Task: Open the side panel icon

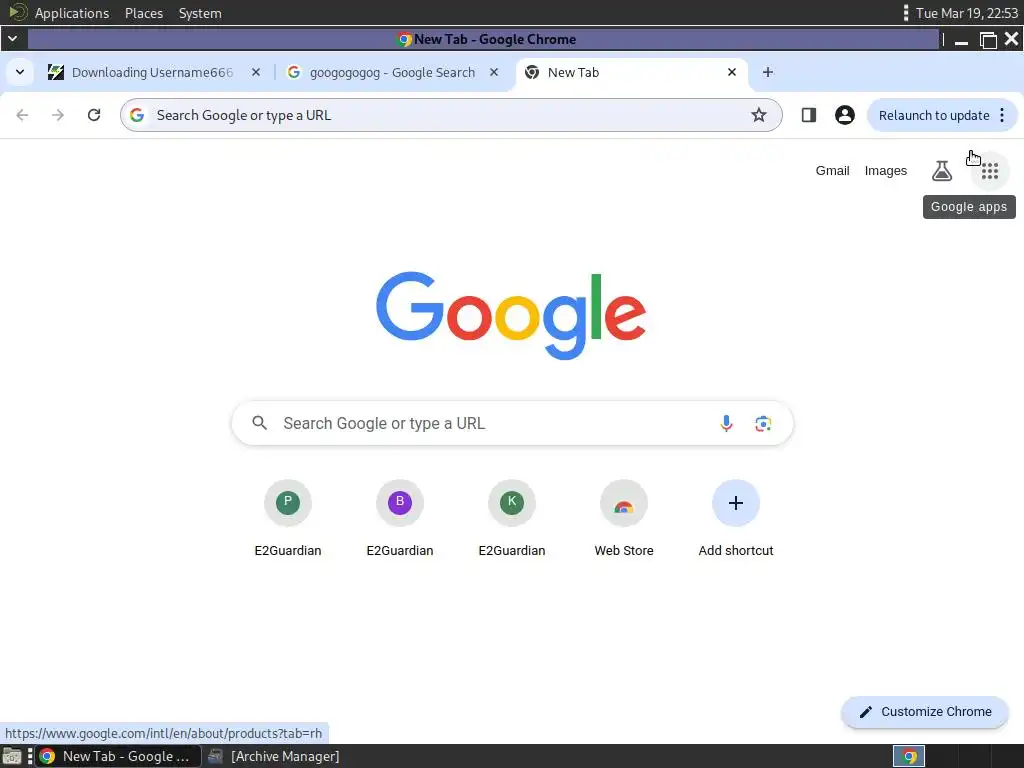Action: point(808,115)
